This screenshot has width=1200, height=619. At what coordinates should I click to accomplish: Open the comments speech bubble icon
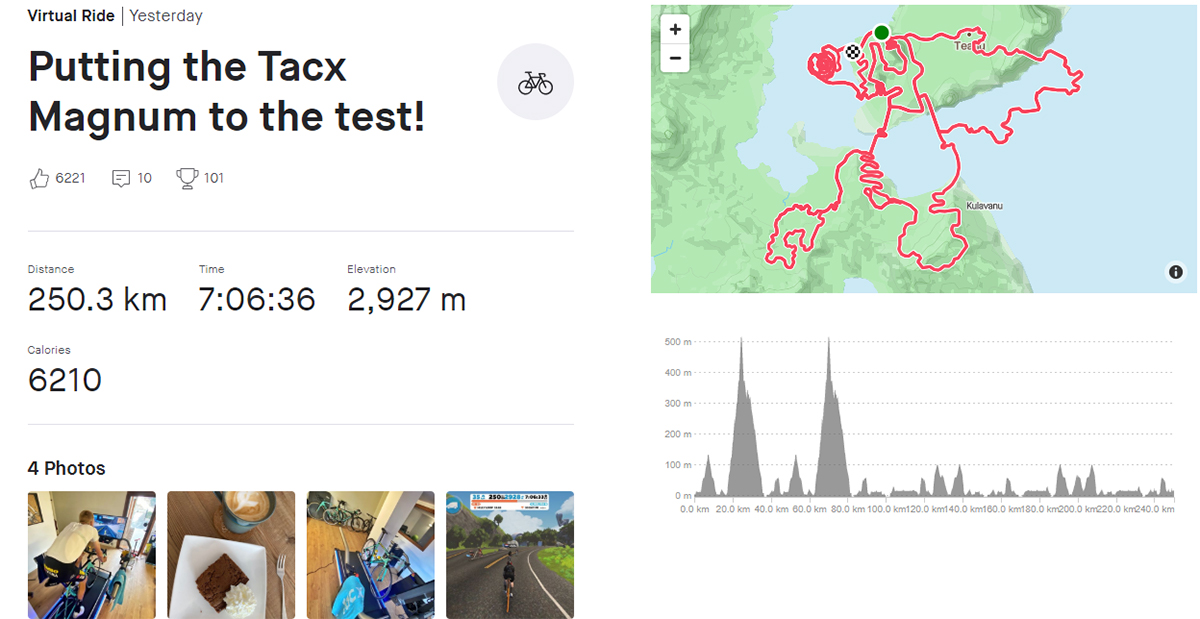(x=121, y=179)
